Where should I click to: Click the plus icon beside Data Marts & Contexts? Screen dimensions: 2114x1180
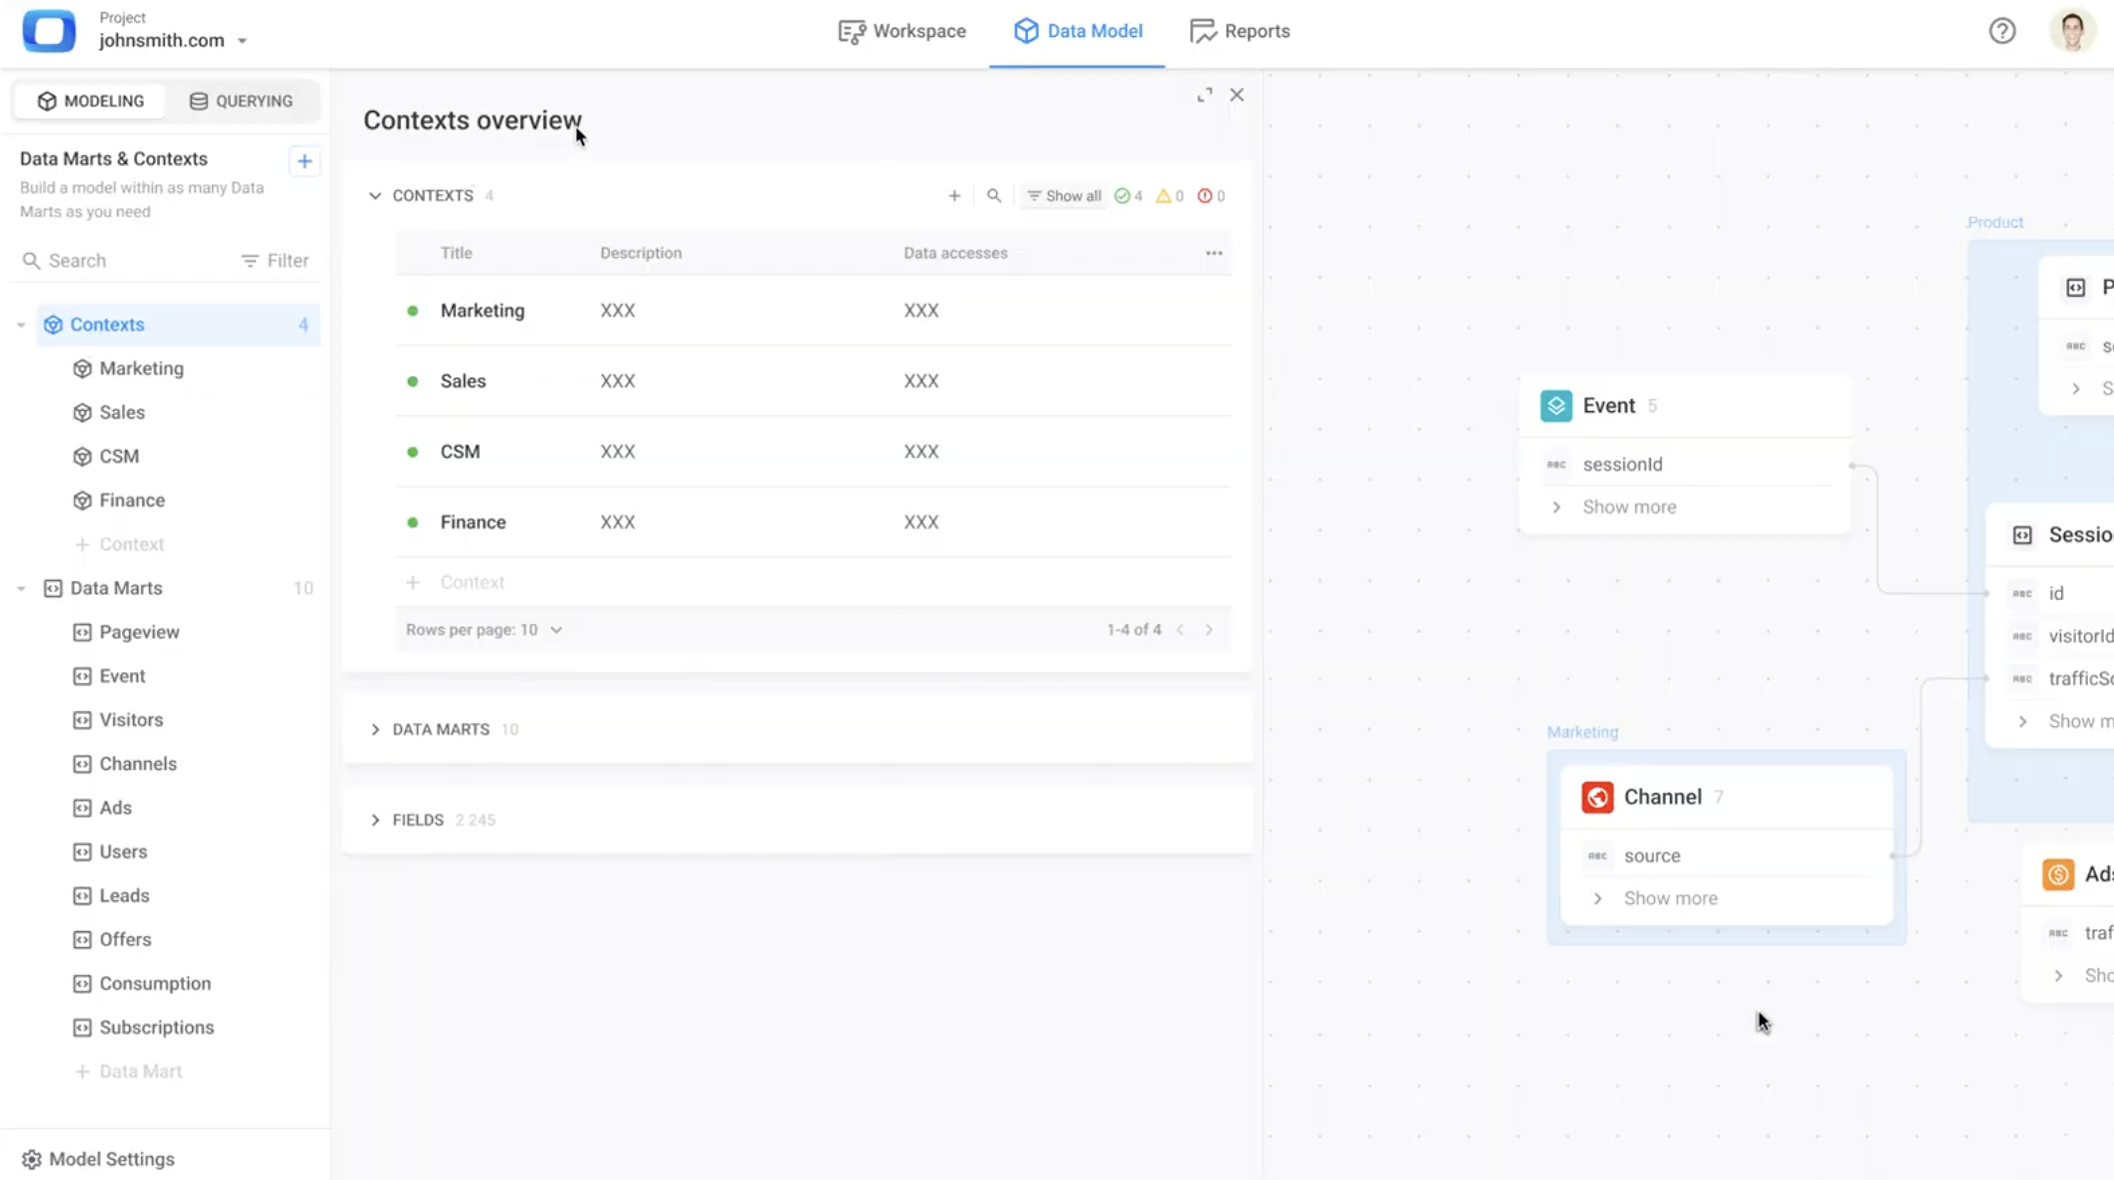[304, 161]
